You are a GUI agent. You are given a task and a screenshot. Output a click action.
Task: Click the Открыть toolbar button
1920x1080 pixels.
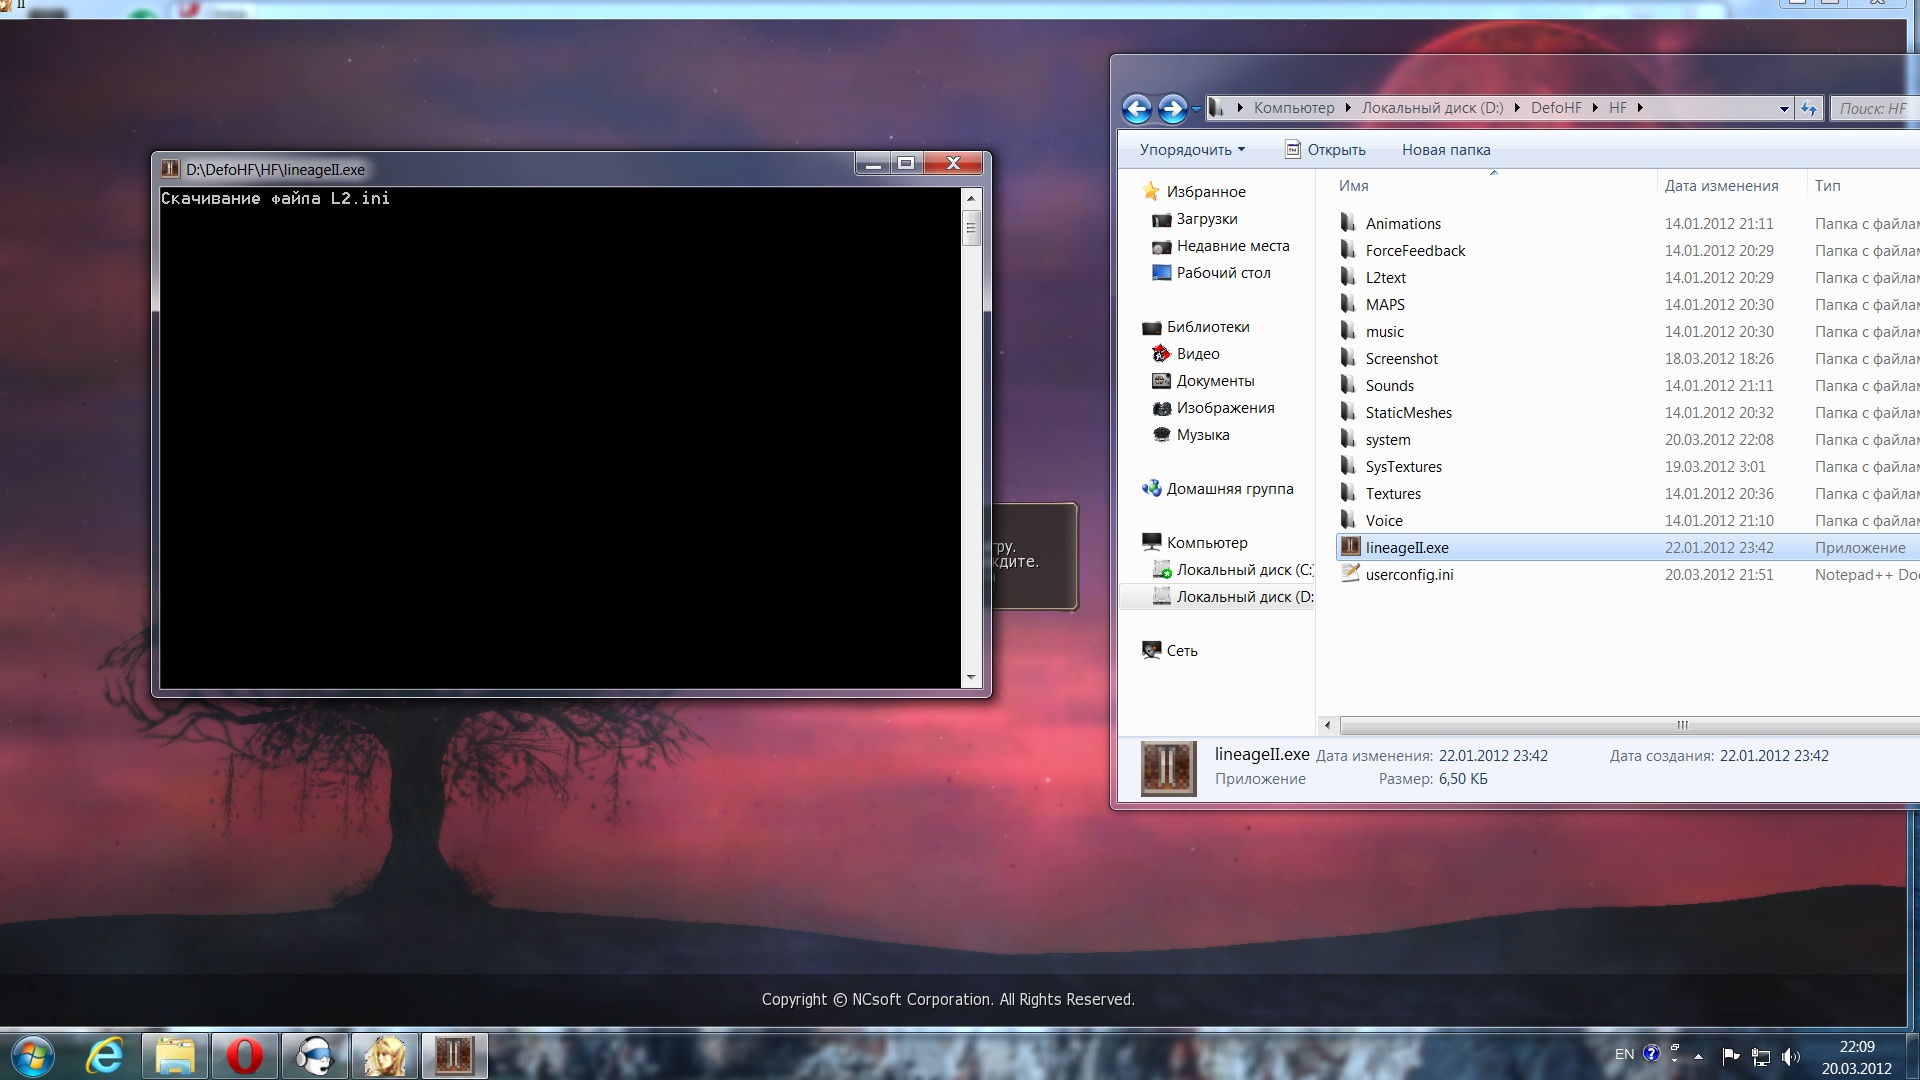click(1325, 150)
